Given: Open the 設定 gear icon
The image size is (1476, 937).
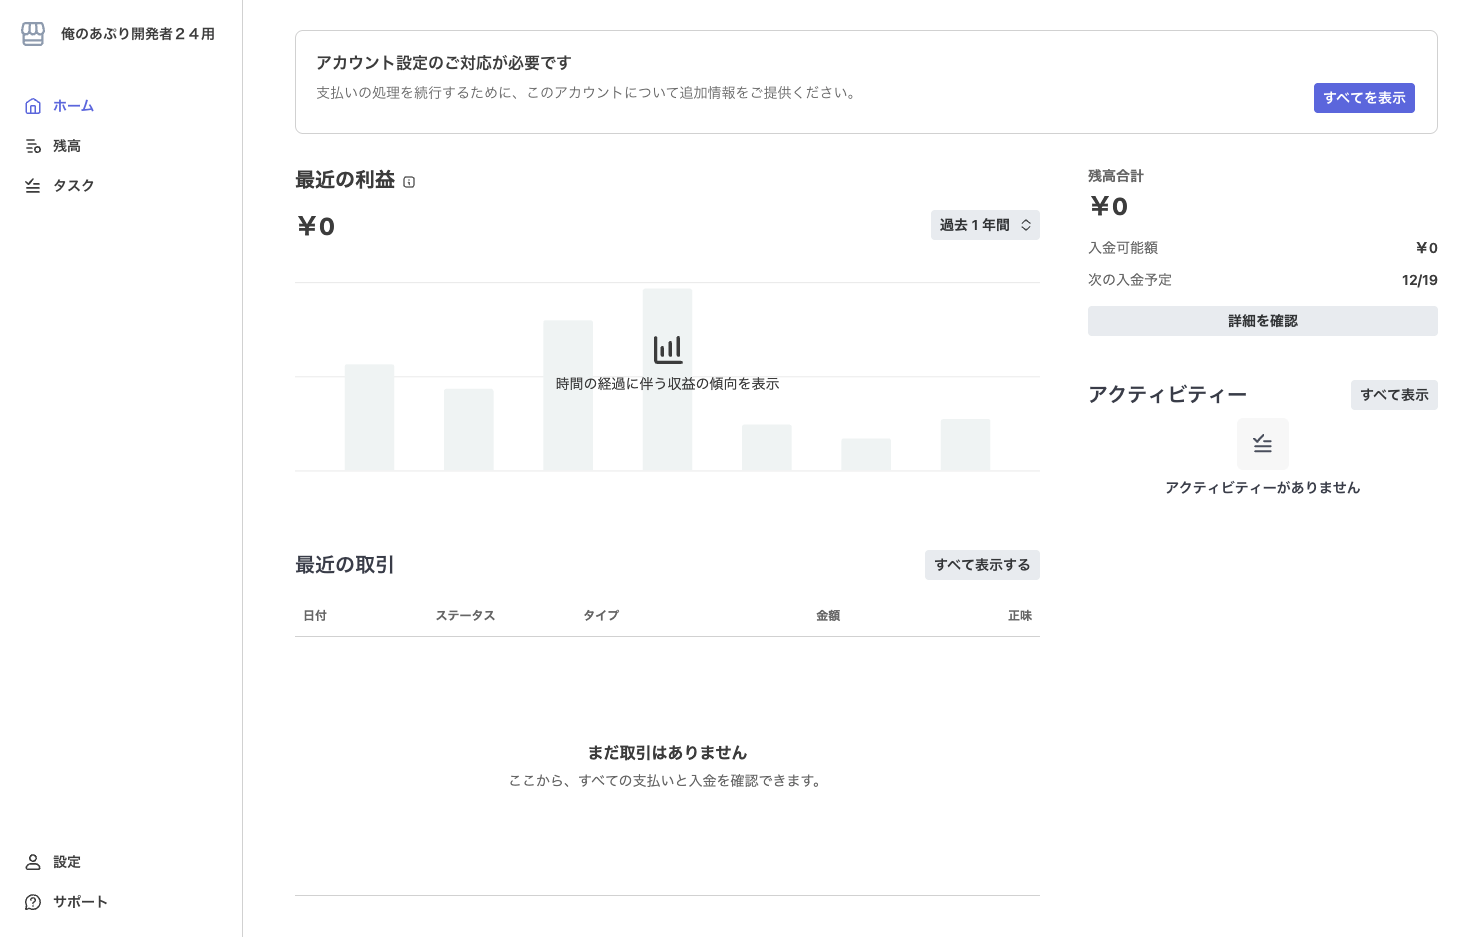Looking at the screenshot, I should tap(33, 861).
